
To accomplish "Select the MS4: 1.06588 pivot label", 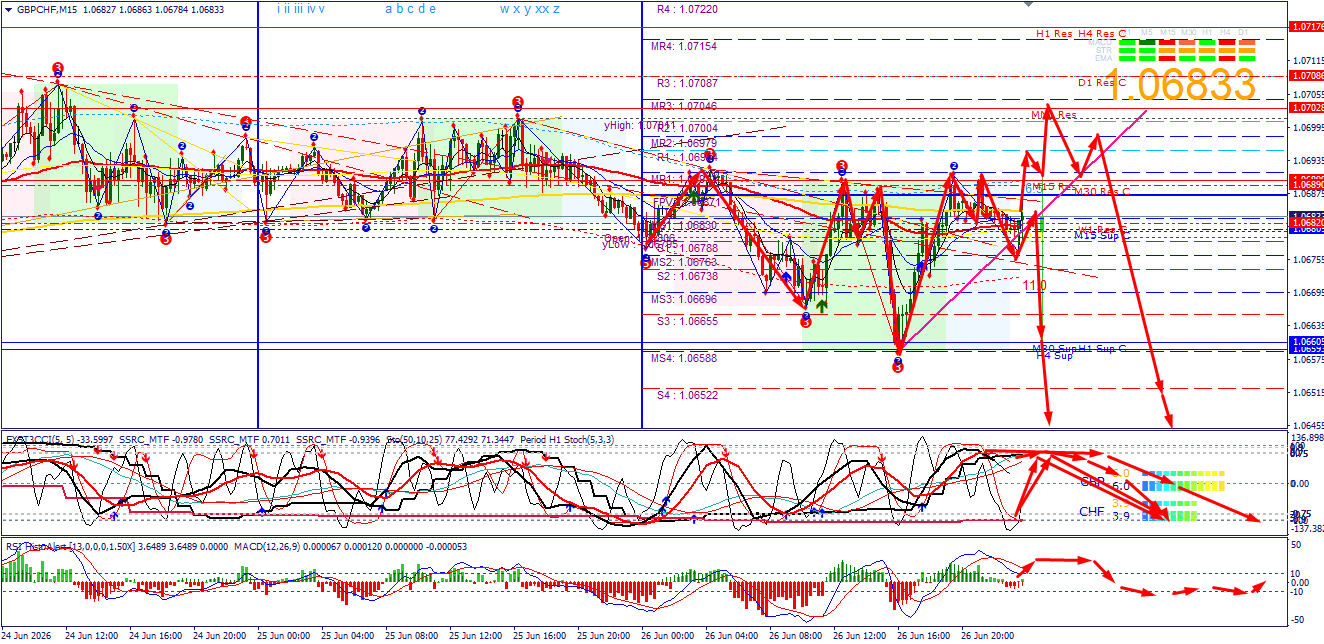I will coord(684,358).
